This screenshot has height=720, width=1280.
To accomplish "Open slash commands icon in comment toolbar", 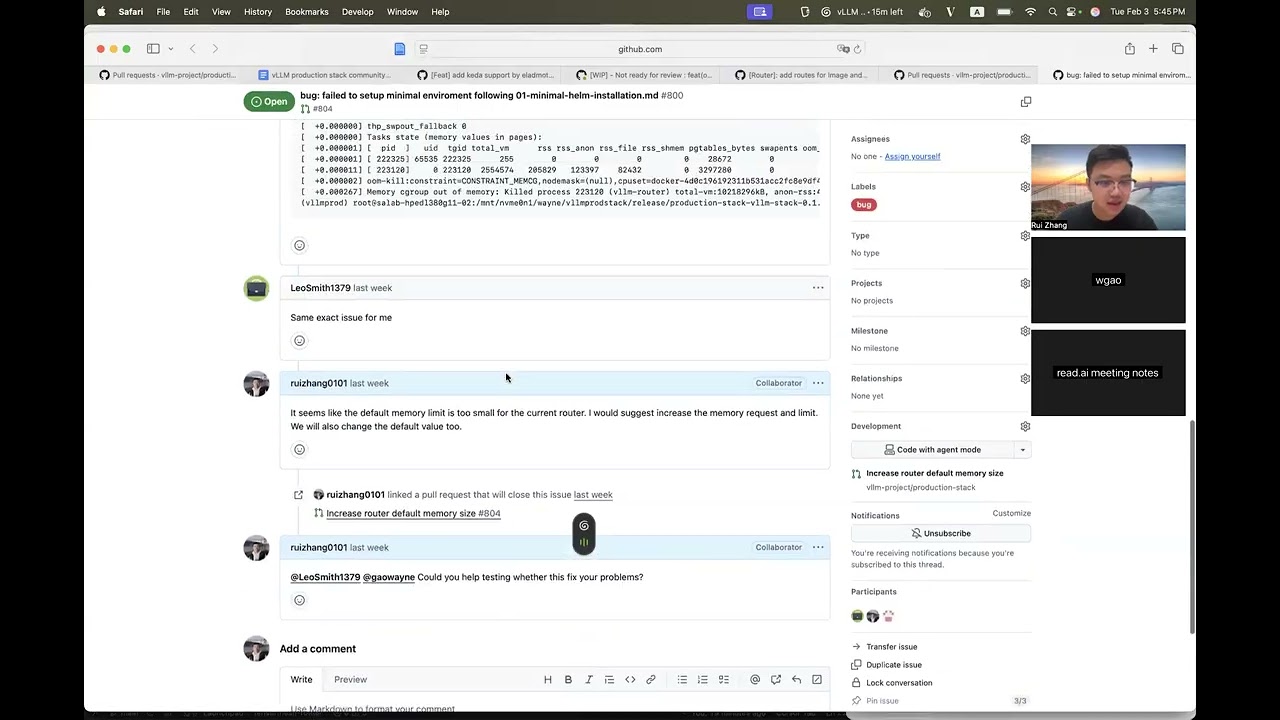I will (x=817, y=680).
